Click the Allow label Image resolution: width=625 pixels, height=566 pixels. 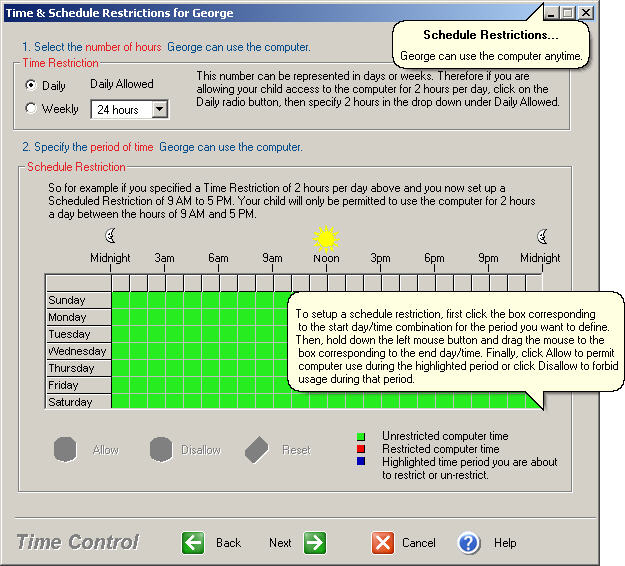[106, 450]
